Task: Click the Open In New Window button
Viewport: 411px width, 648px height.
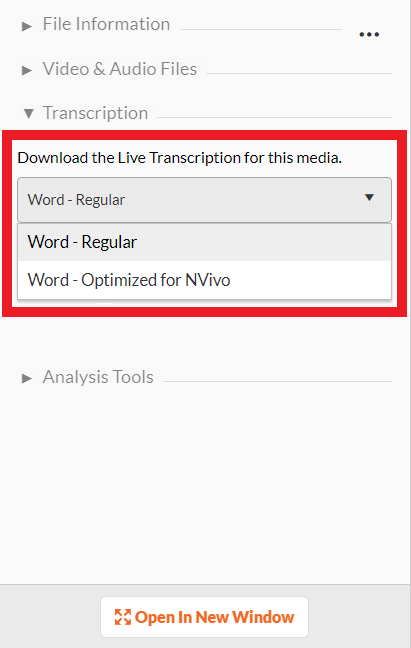Action: [x=204, y=617]
